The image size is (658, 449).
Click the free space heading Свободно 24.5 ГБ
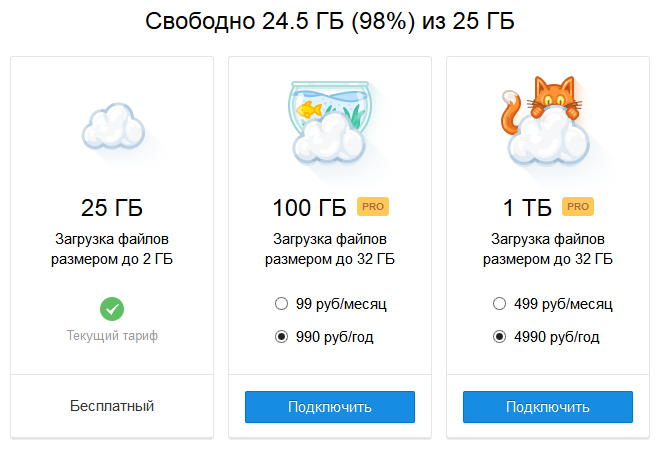(329, 21)
